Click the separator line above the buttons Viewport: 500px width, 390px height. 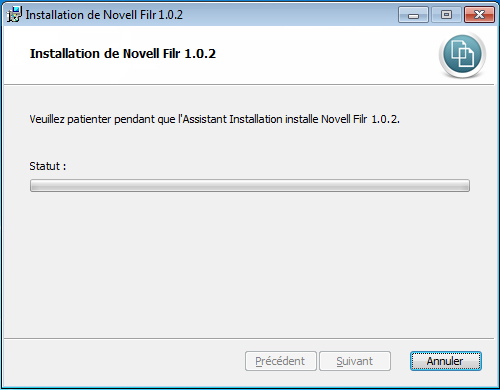249,339
